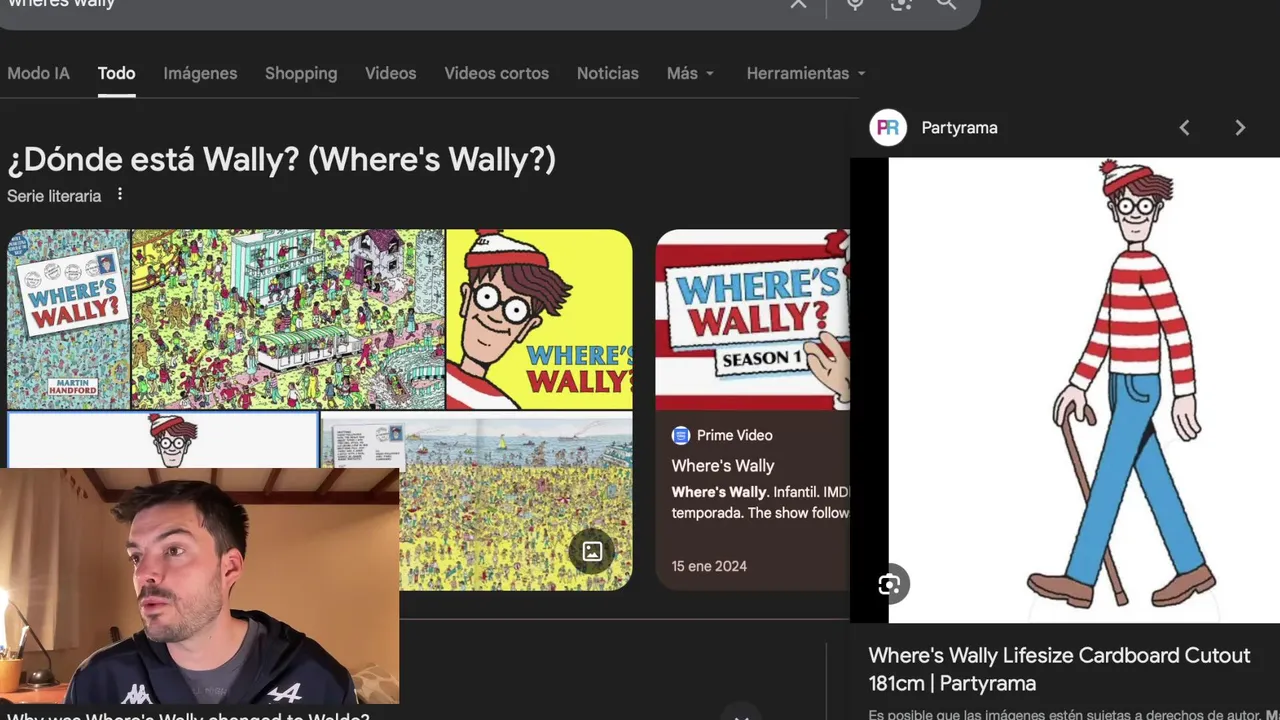Open the three-dot menu beside Serie literaria
The height and width of the screenshot is (720, 1280).
pyautogui.click(x=120, y=195)
